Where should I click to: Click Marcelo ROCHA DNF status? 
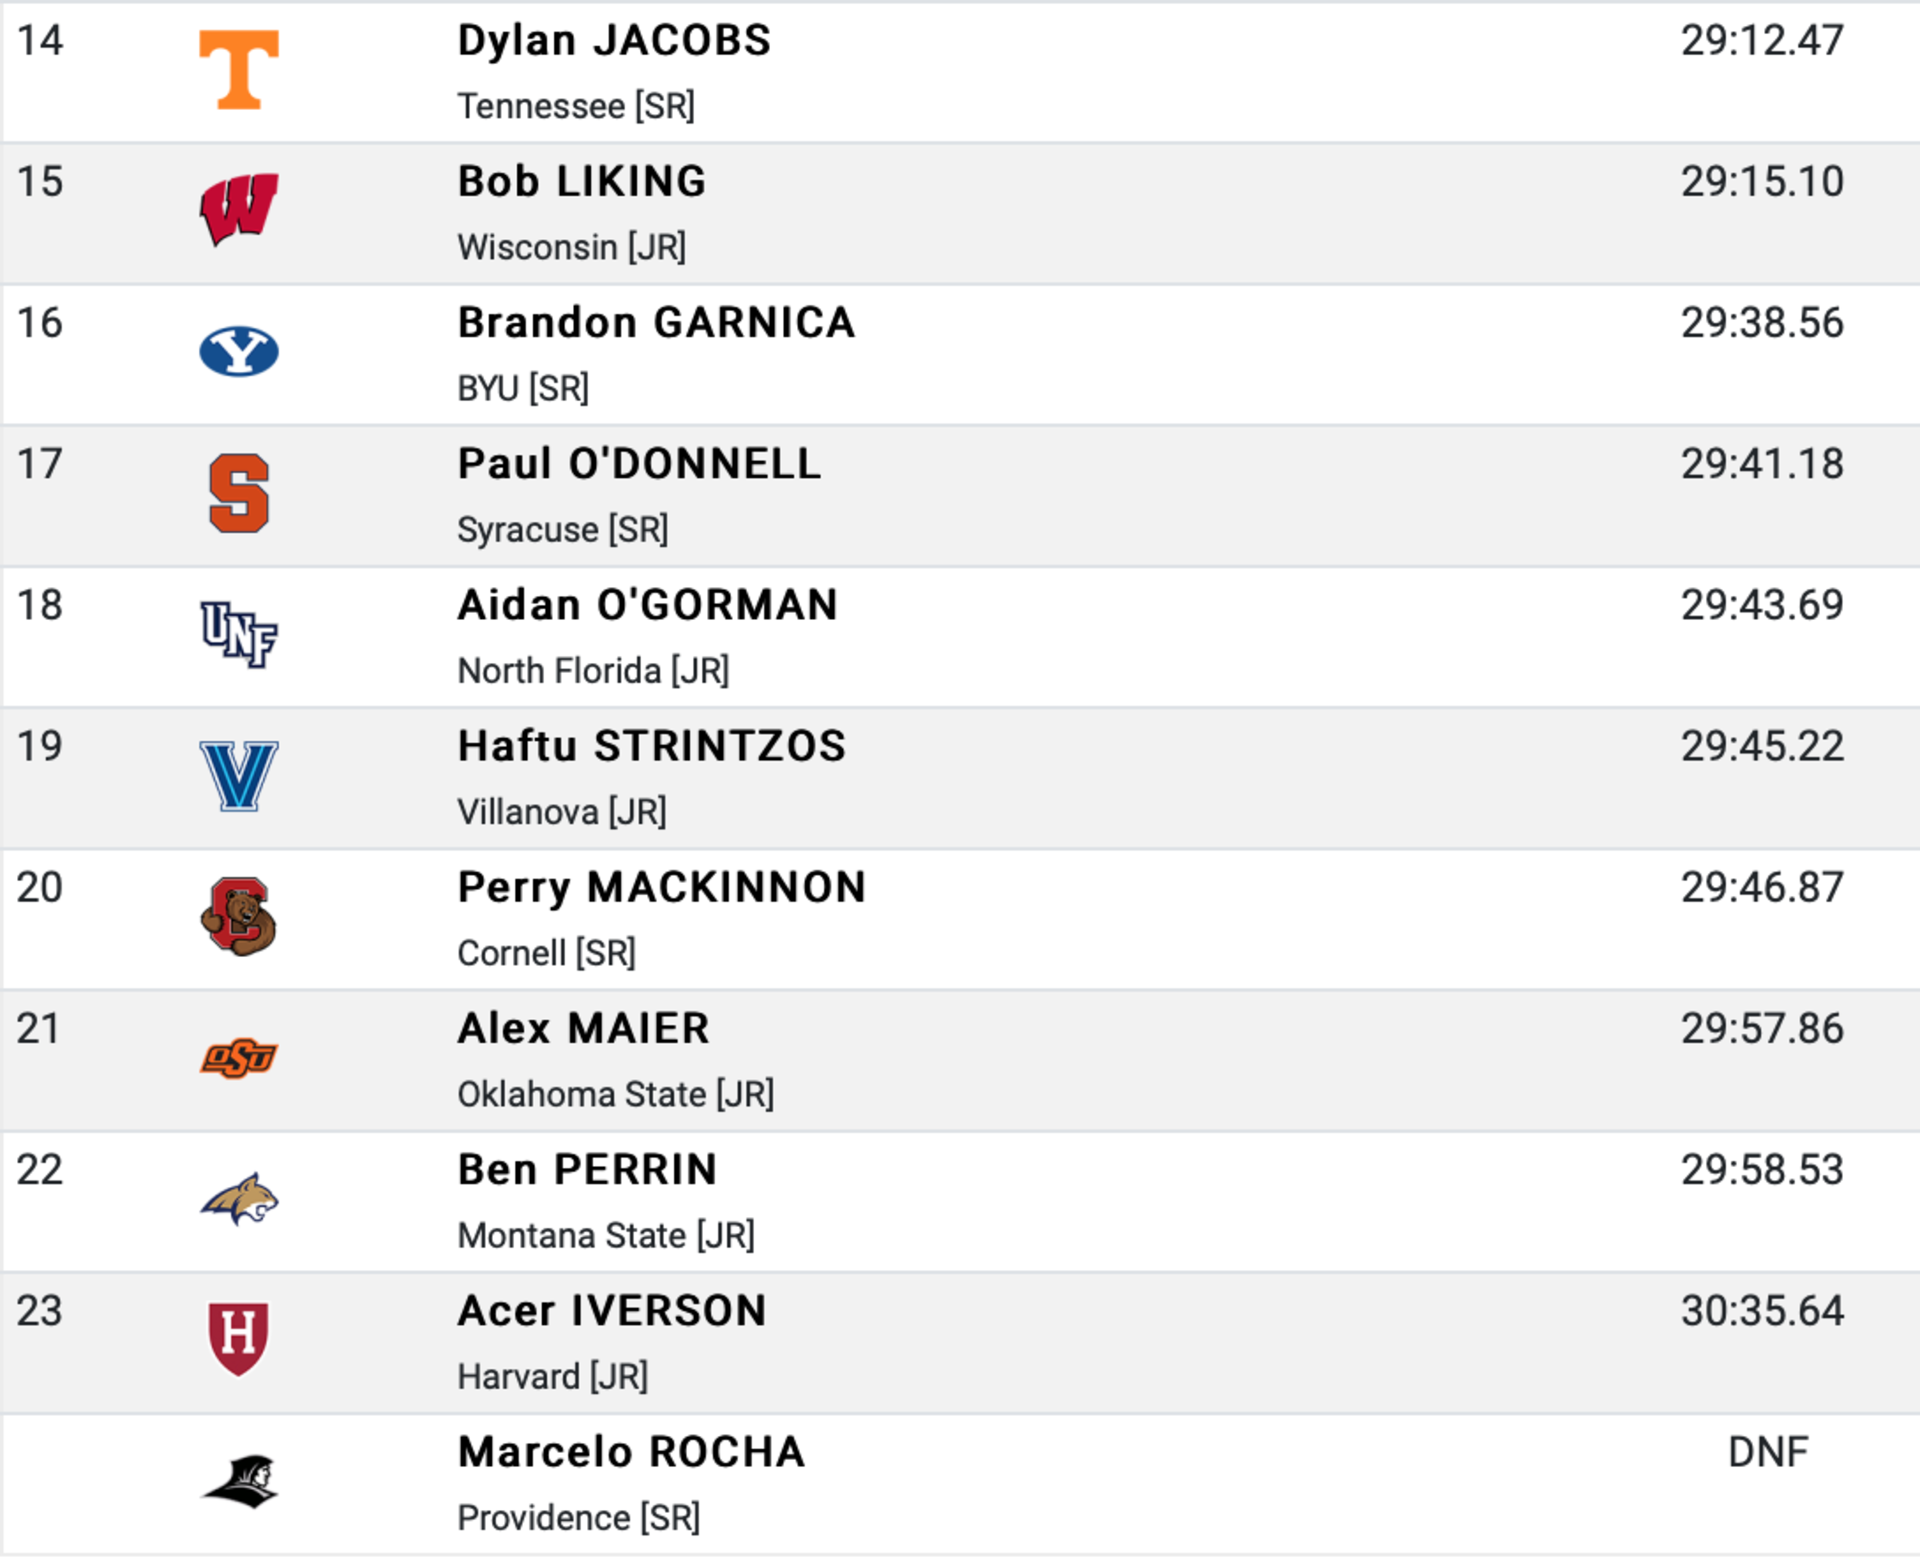click(1768, 1452)
